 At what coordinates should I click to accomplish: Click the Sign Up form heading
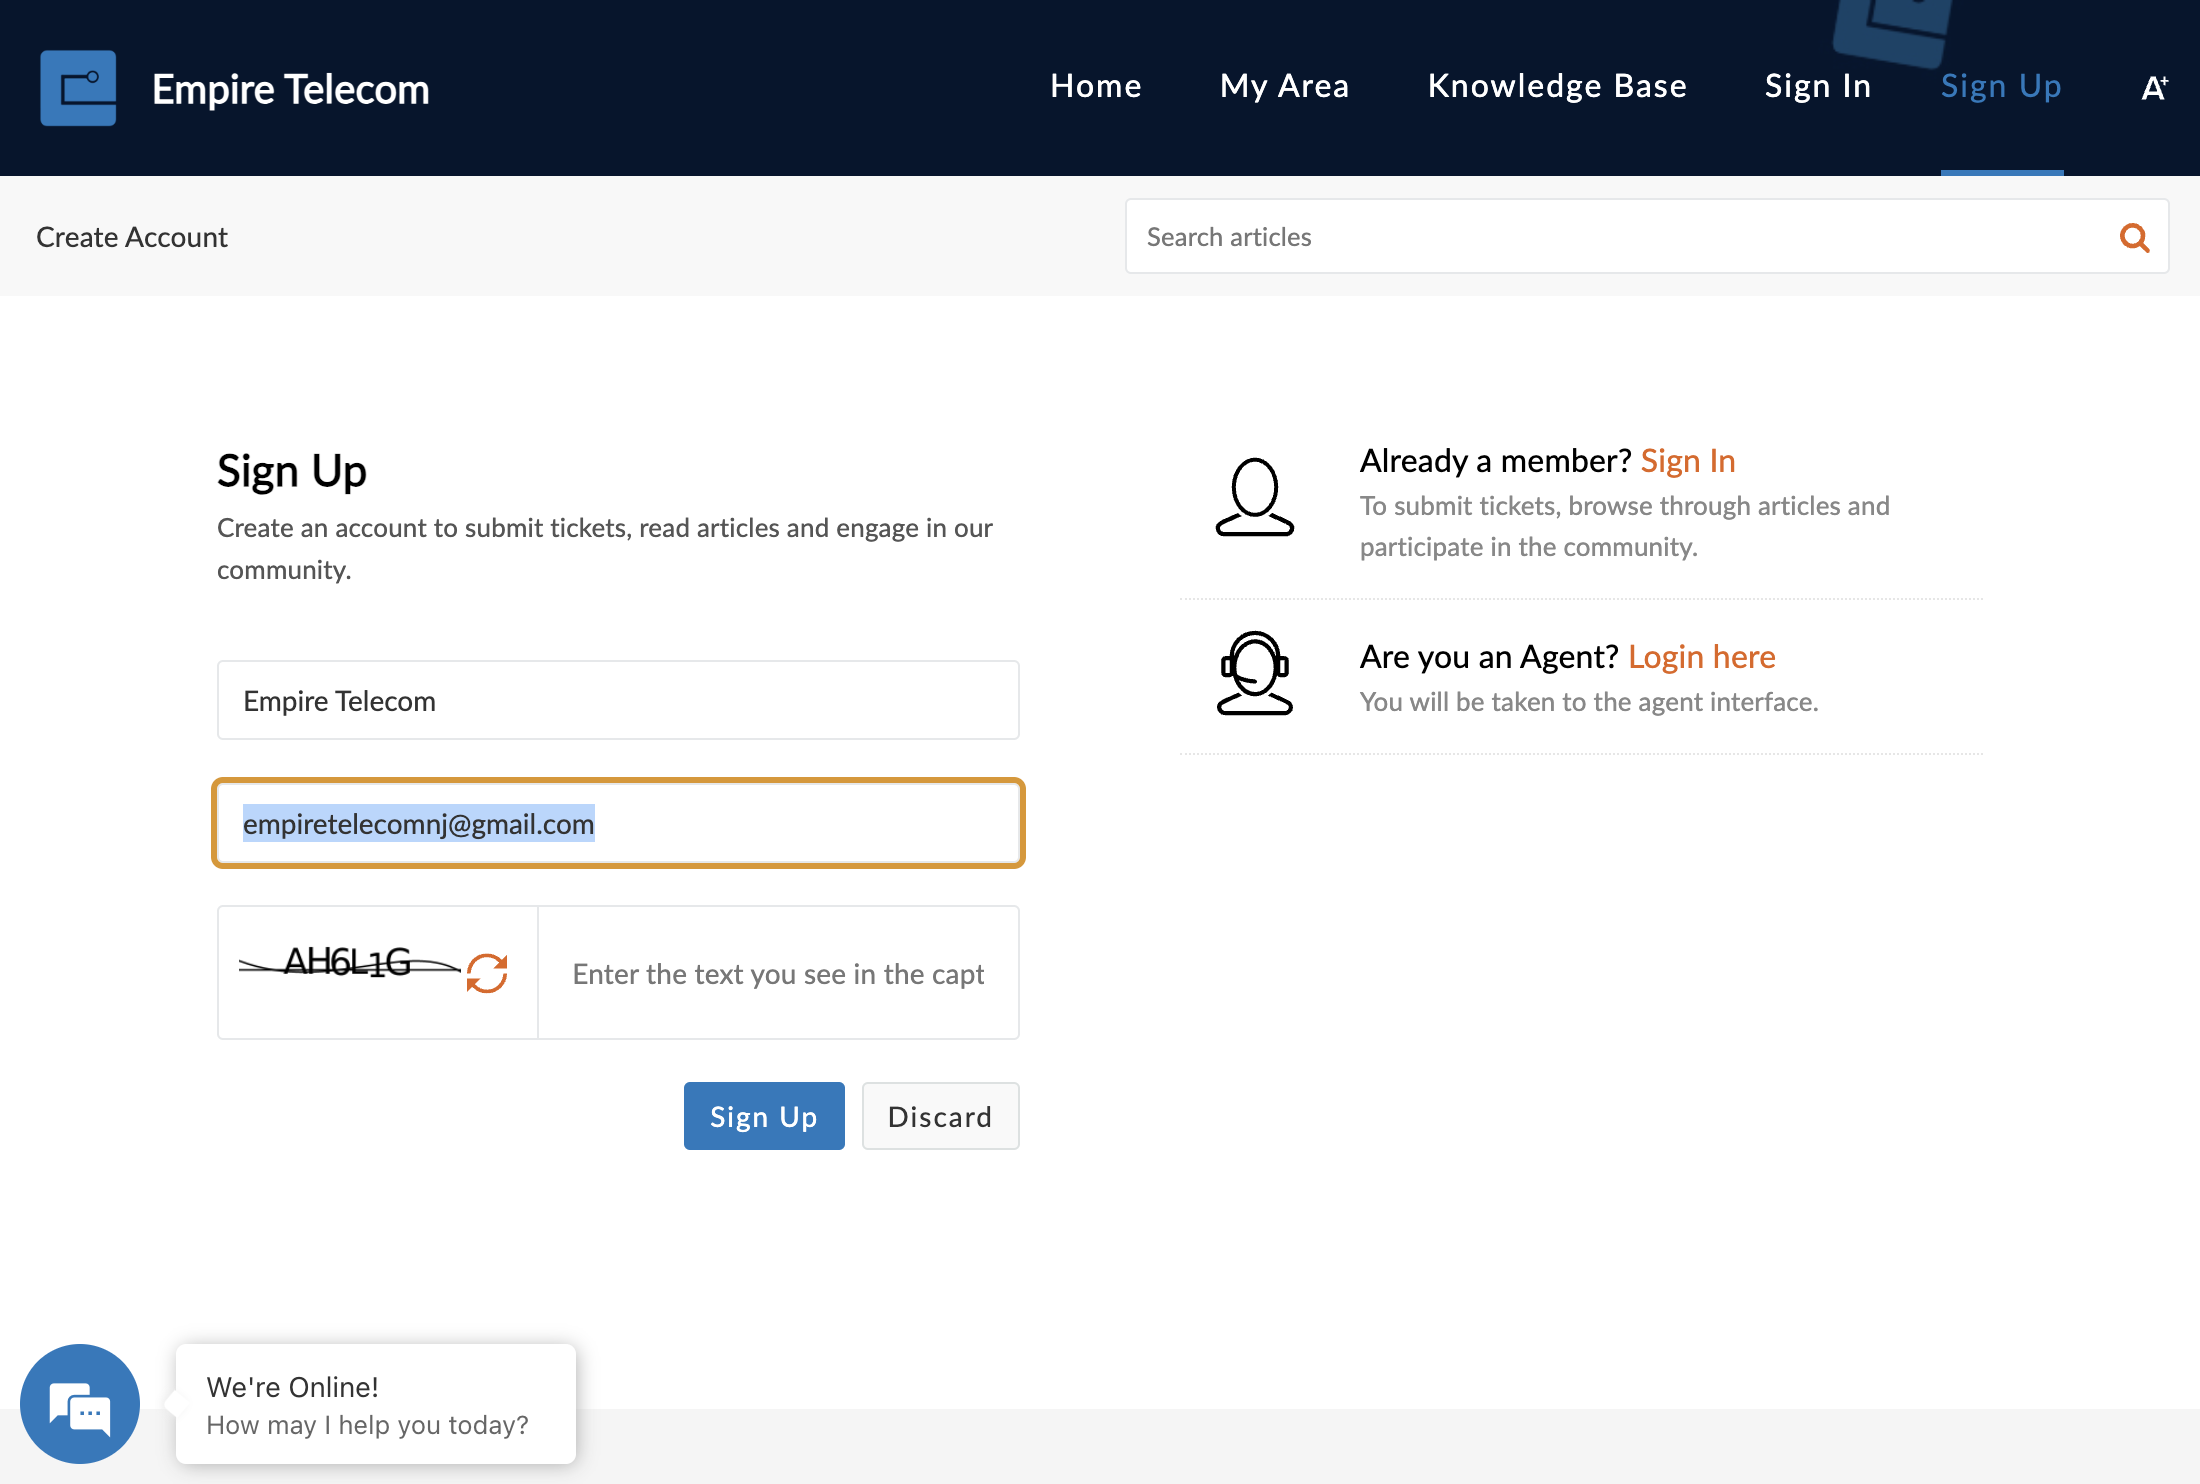291,471
